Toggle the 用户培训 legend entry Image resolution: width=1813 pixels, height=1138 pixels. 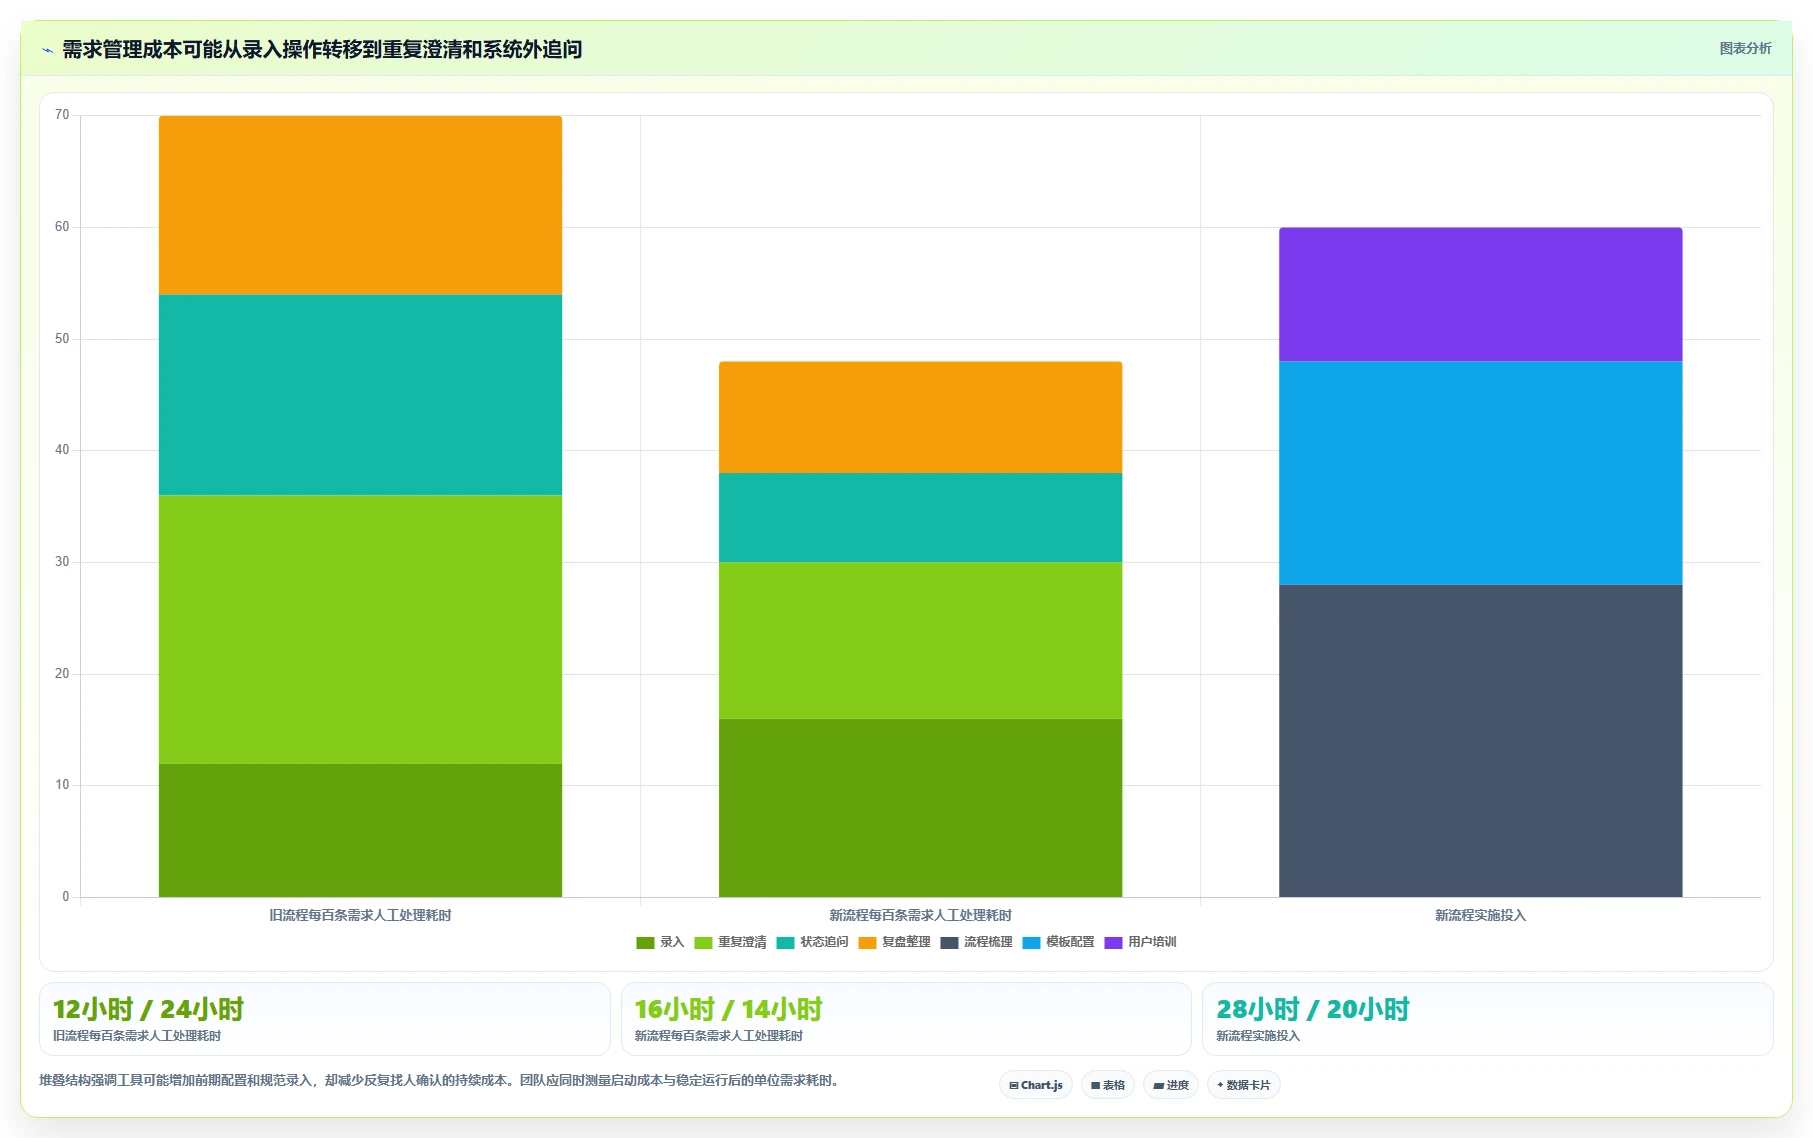coord(1140,942)
